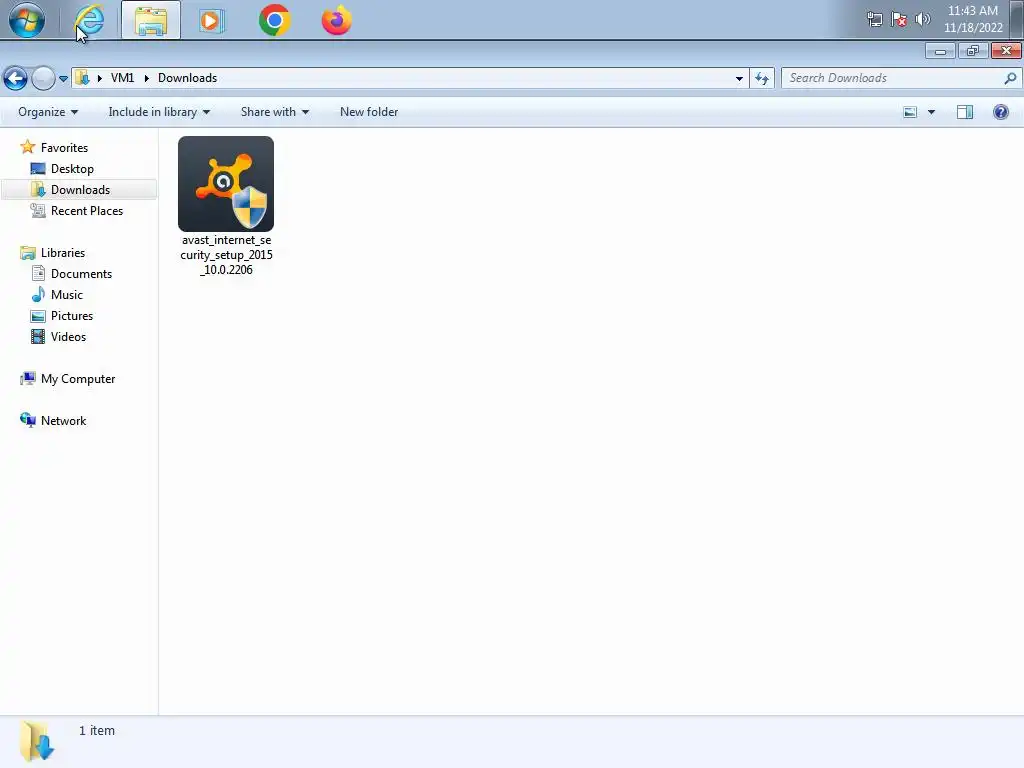This screenshot has width=1024, height=768.
Task: Open the address bar history dropdown
Action: pyautogui.click(x=739, y=78)
